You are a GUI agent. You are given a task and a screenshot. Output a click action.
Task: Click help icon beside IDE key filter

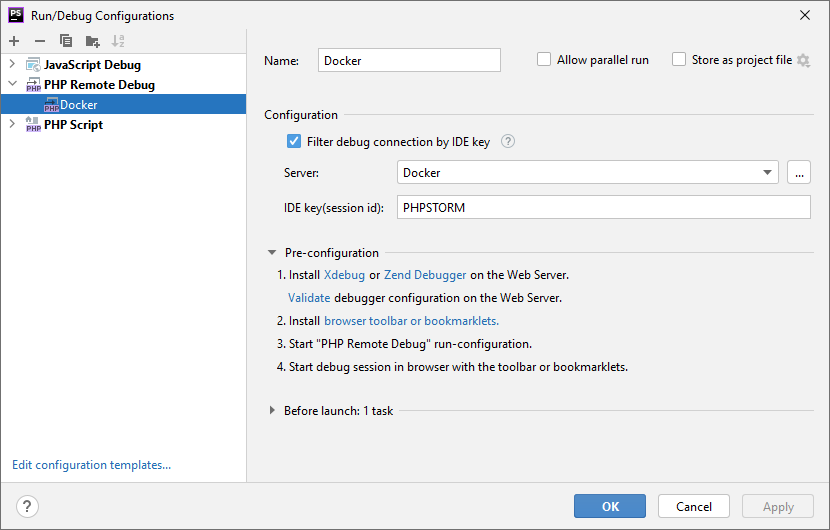pos(508,142)
